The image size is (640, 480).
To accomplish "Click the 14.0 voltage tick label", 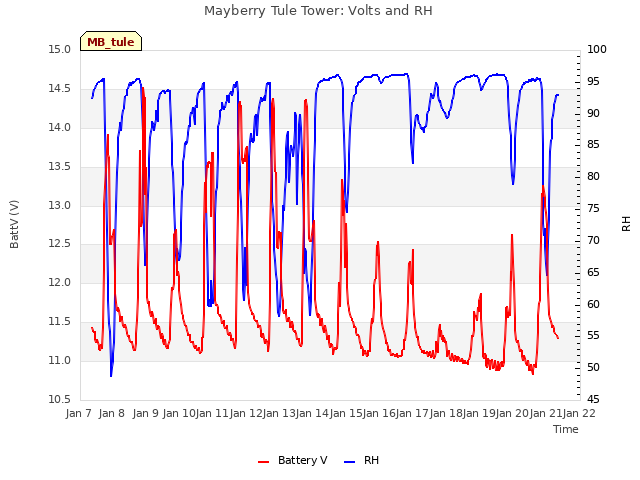I will 59,127.
